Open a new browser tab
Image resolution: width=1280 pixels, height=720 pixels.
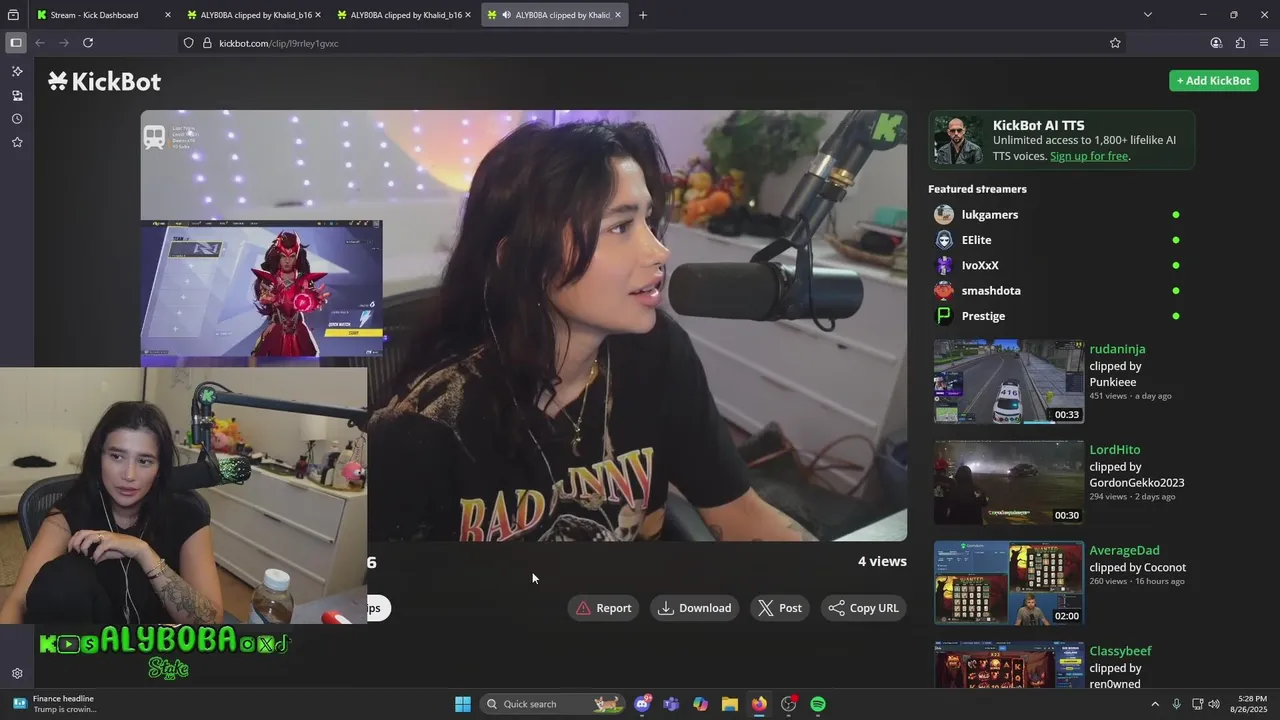[643, 15]
